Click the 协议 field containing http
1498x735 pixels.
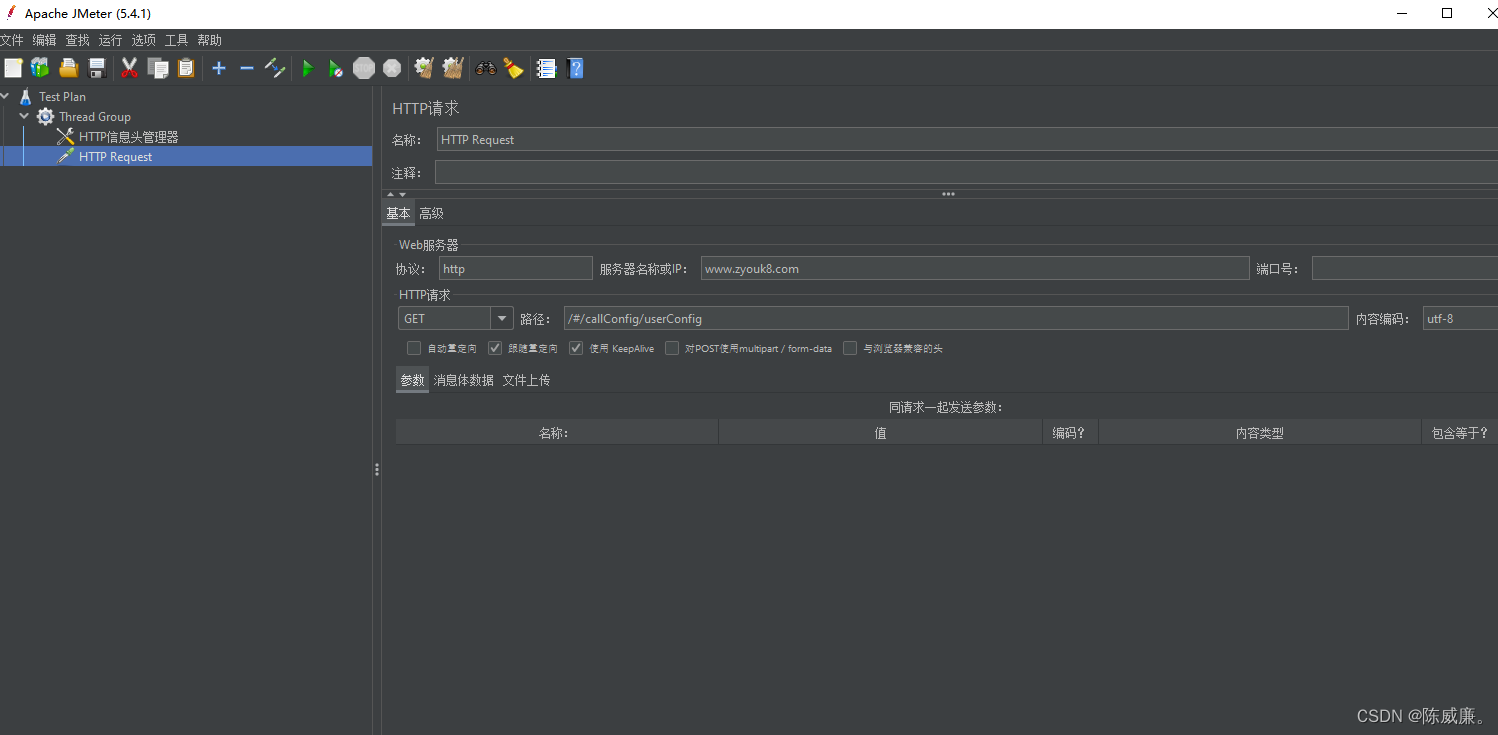(516, 268)
